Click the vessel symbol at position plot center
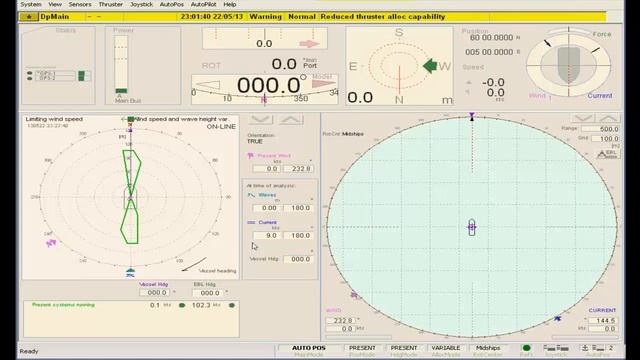 [x=472, y=227]
